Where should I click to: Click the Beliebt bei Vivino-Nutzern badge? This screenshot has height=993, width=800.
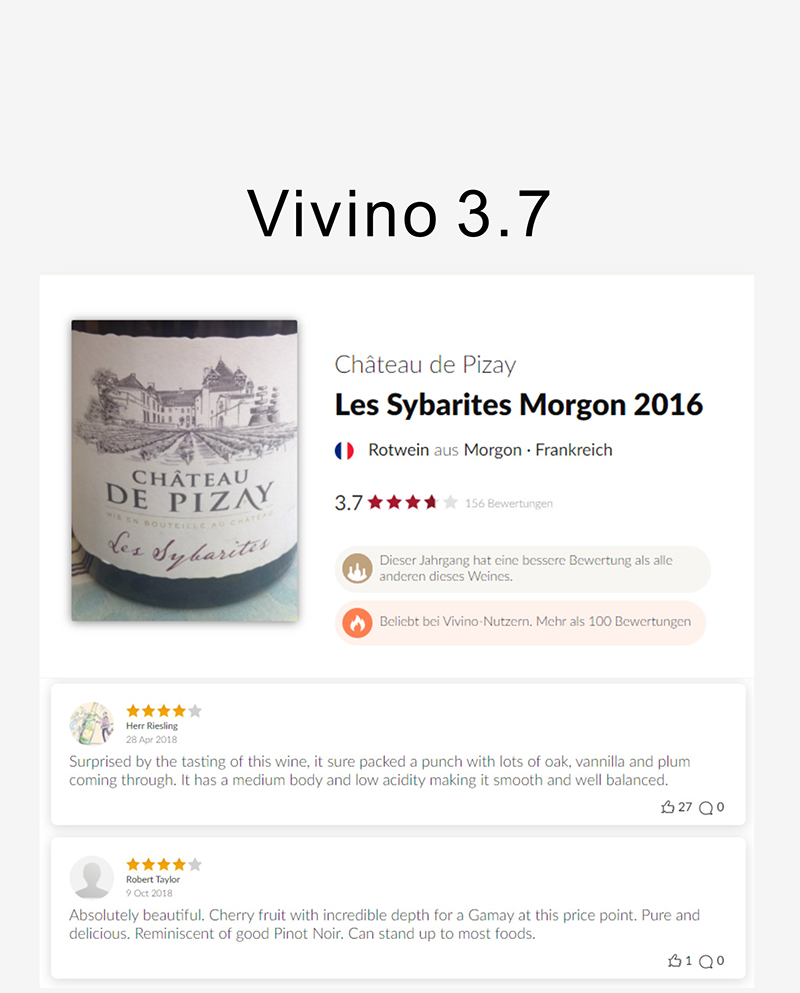(x=520, y=623)
